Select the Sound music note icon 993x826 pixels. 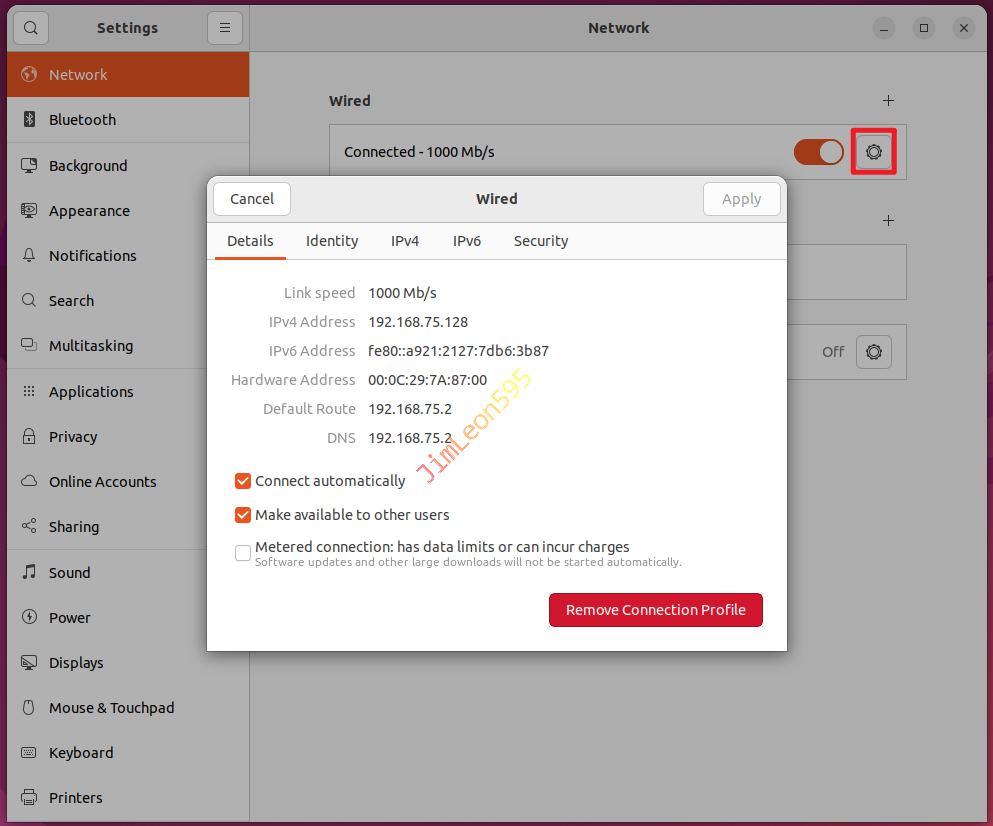click(x=29, y=573)
